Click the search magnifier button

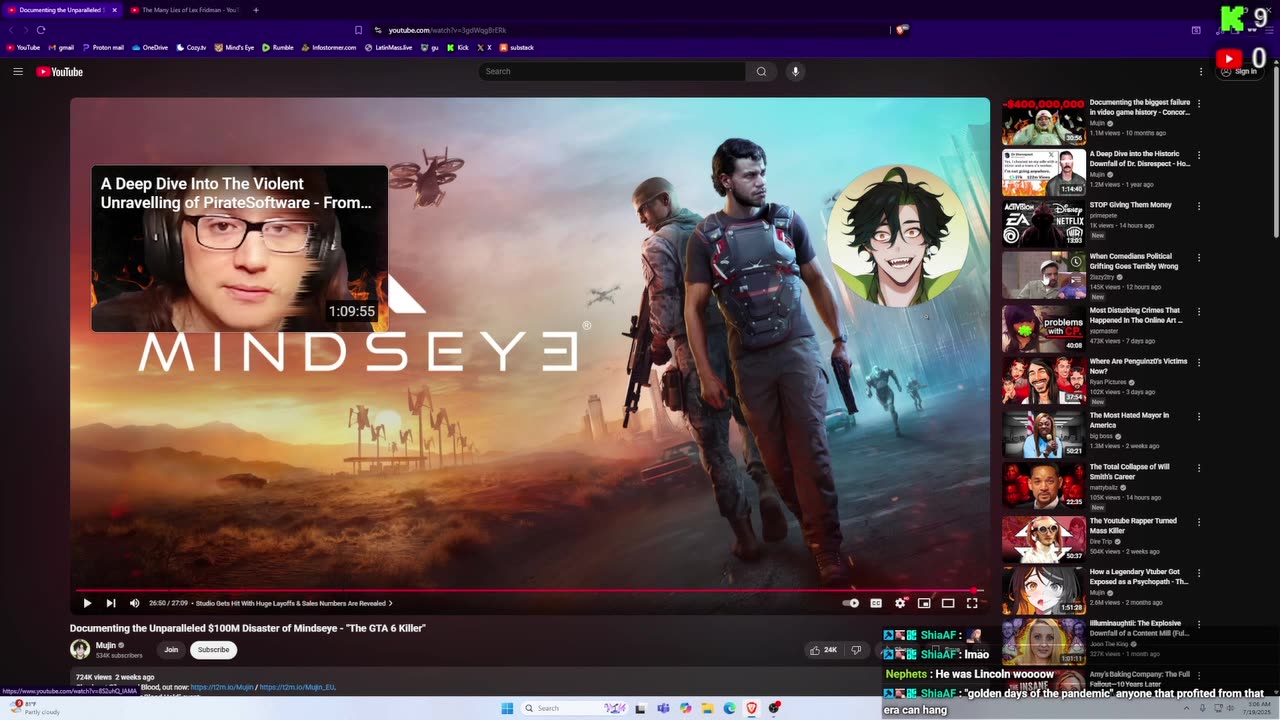pyautogui.click(x=761, y=72)
